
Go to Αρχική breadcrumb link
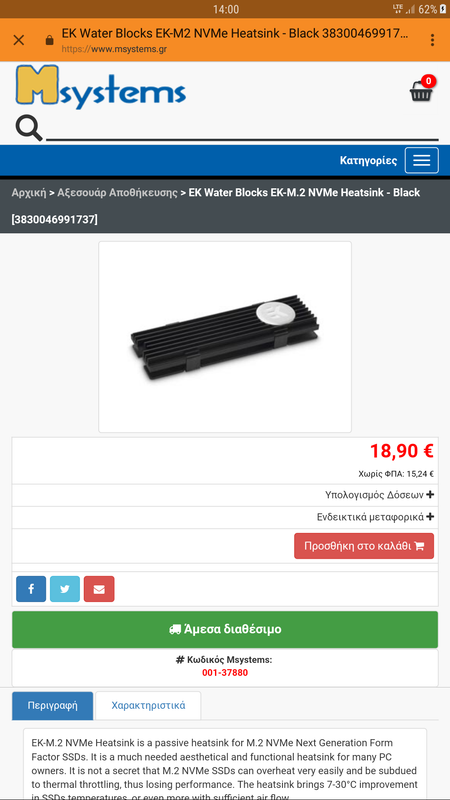point(29,193)
